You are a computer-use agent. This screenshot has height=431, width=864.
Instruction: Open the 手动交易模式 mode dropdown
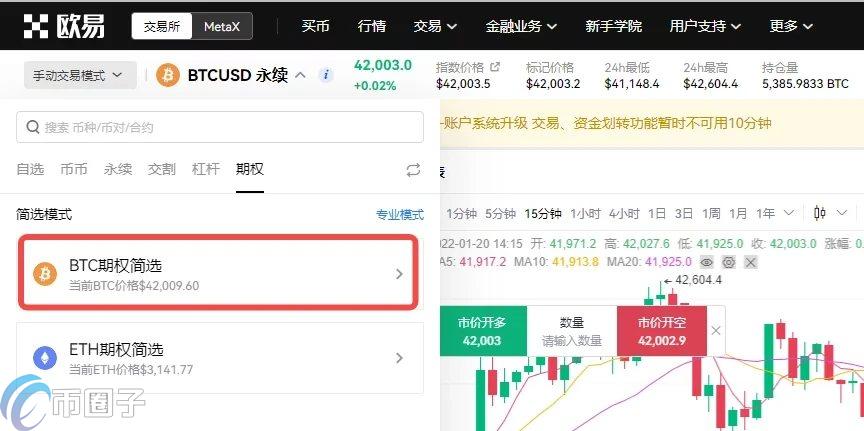(80, 75)
